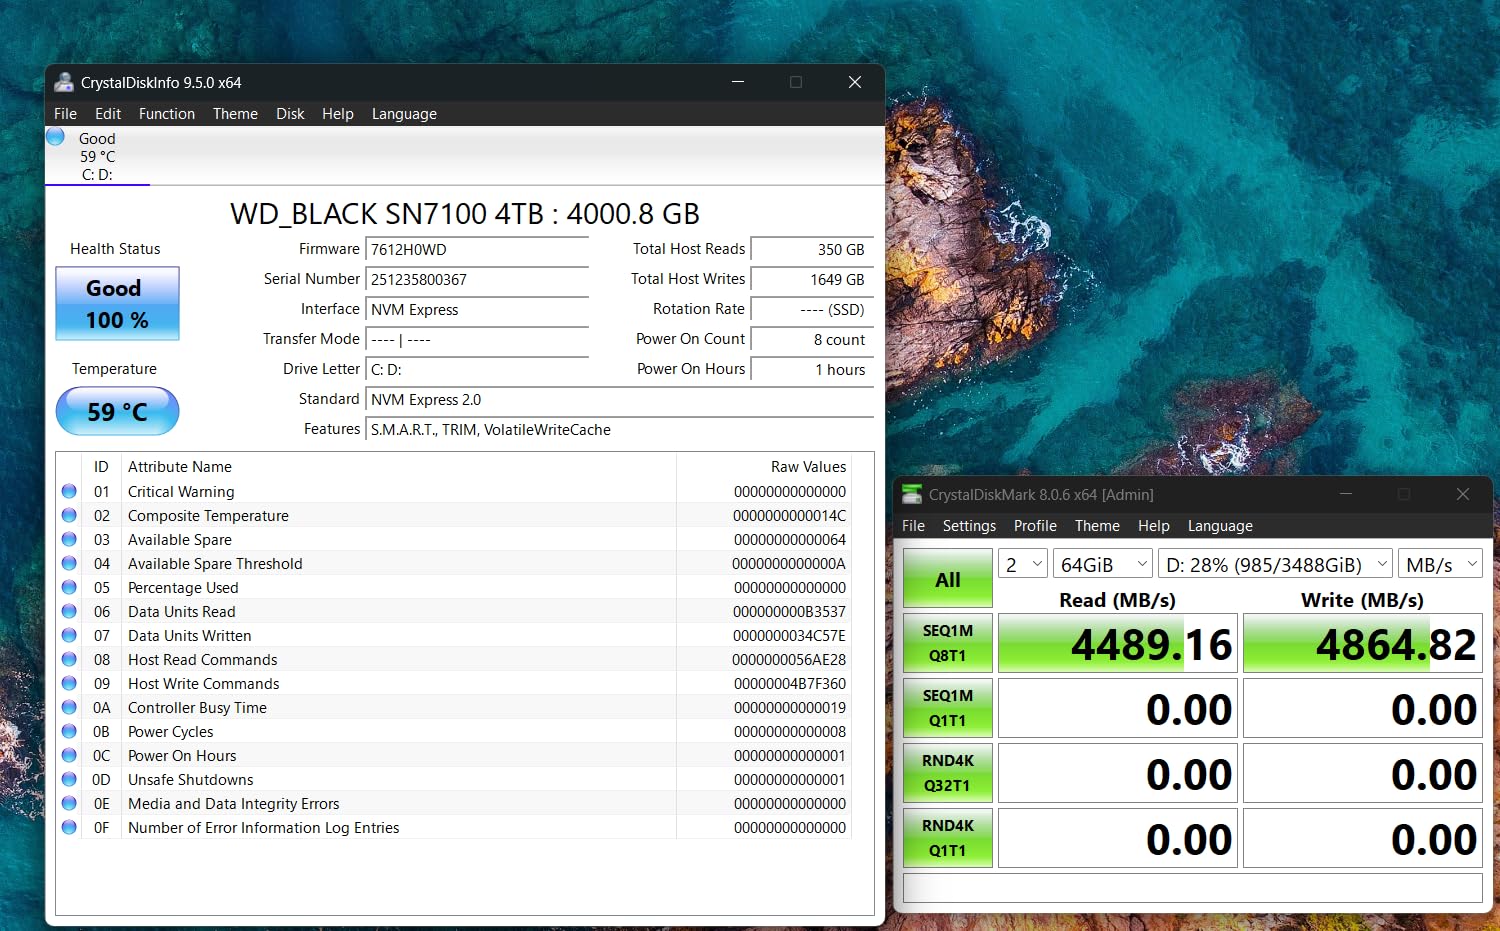Click the 59 °C temperature indicator
Image resolution: width=1500 pixels, height=931 pixels.
tap(117, 411)
